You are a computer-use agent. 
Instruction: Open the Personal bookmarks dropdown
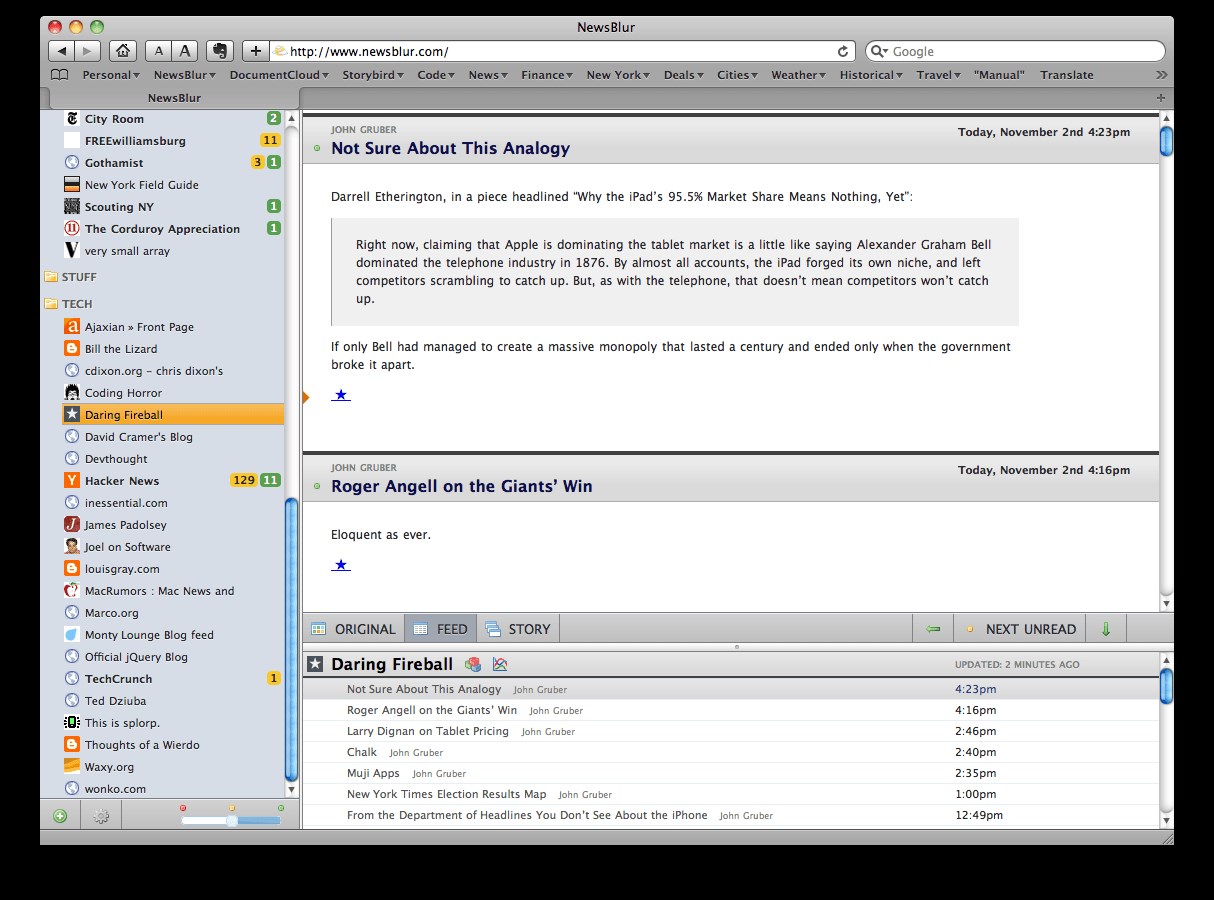(x=110, y=75)
